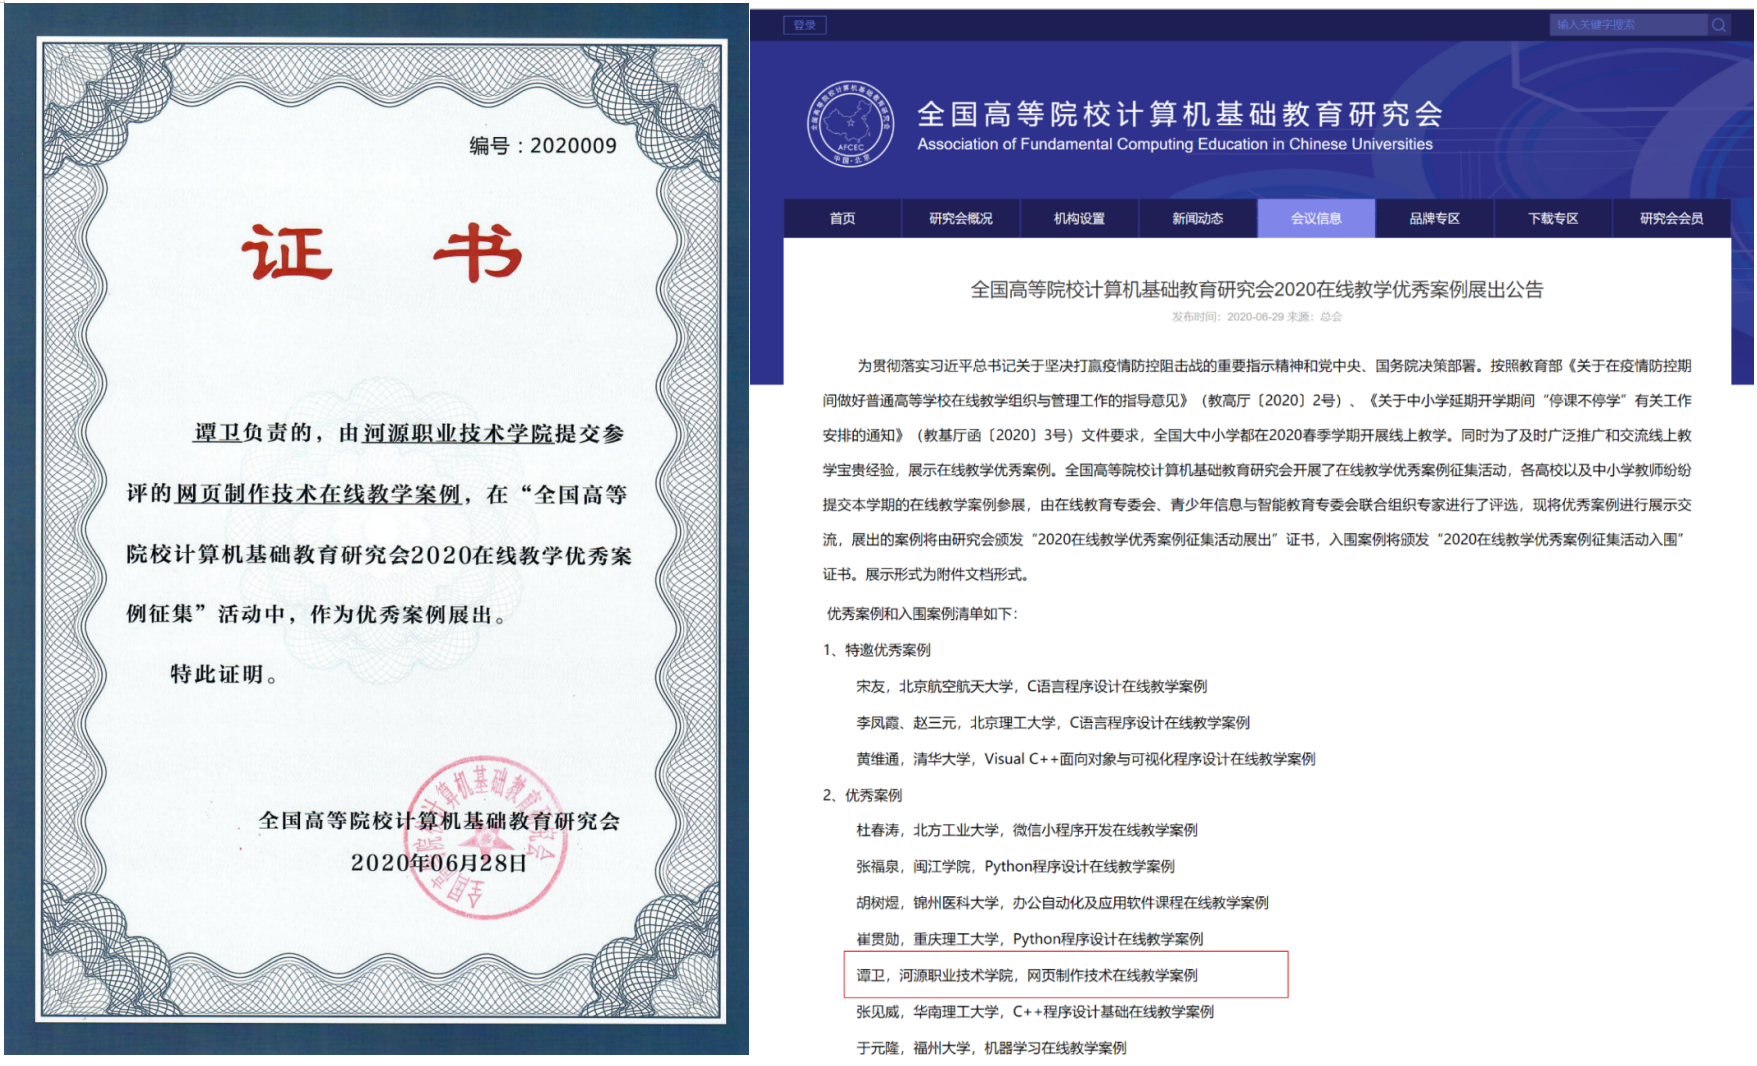Click the row 张见威，华南理工大学

pos(1035,1012)
